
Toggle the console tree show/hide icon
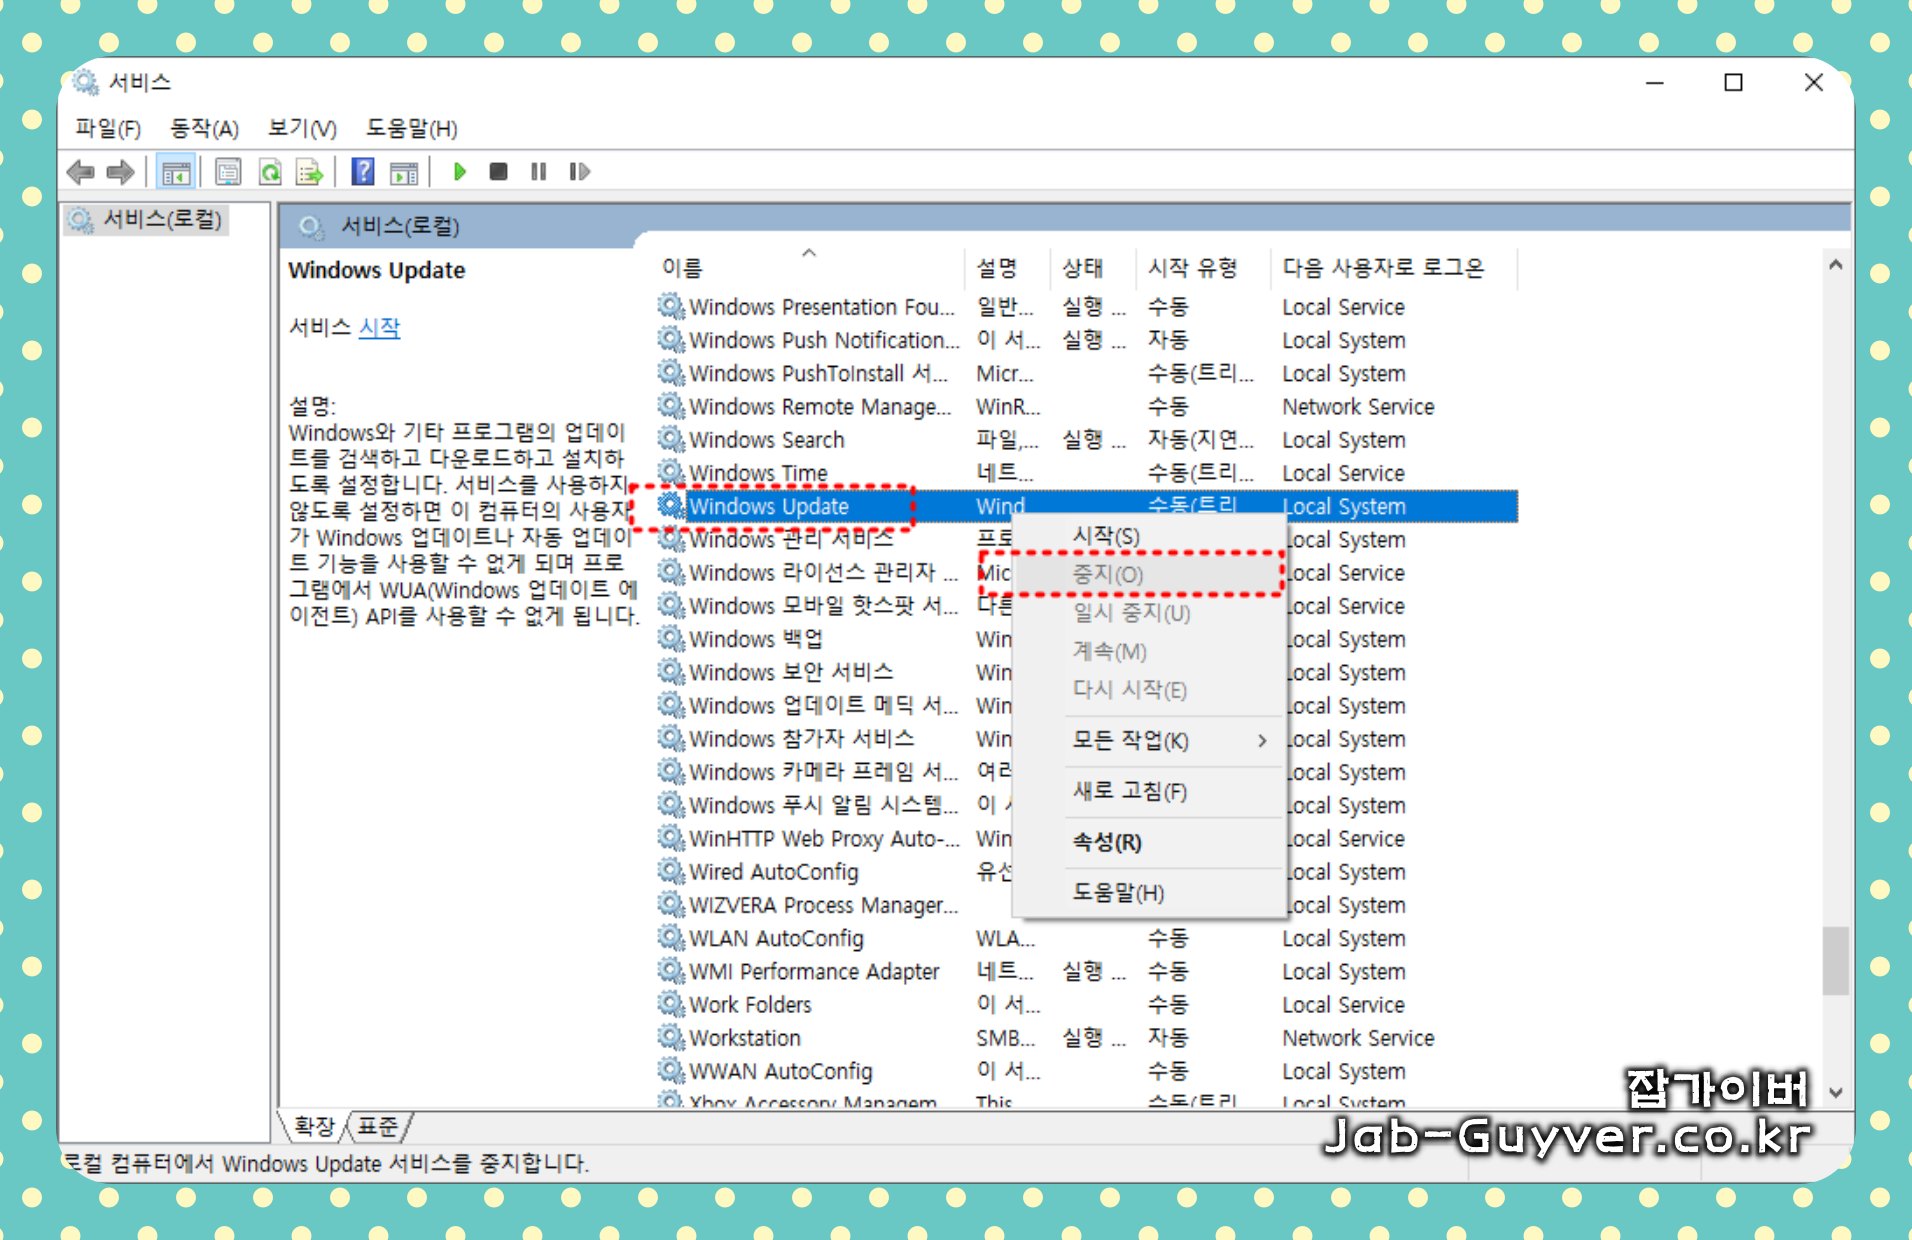pyautogui.click(x=176, y=172)
